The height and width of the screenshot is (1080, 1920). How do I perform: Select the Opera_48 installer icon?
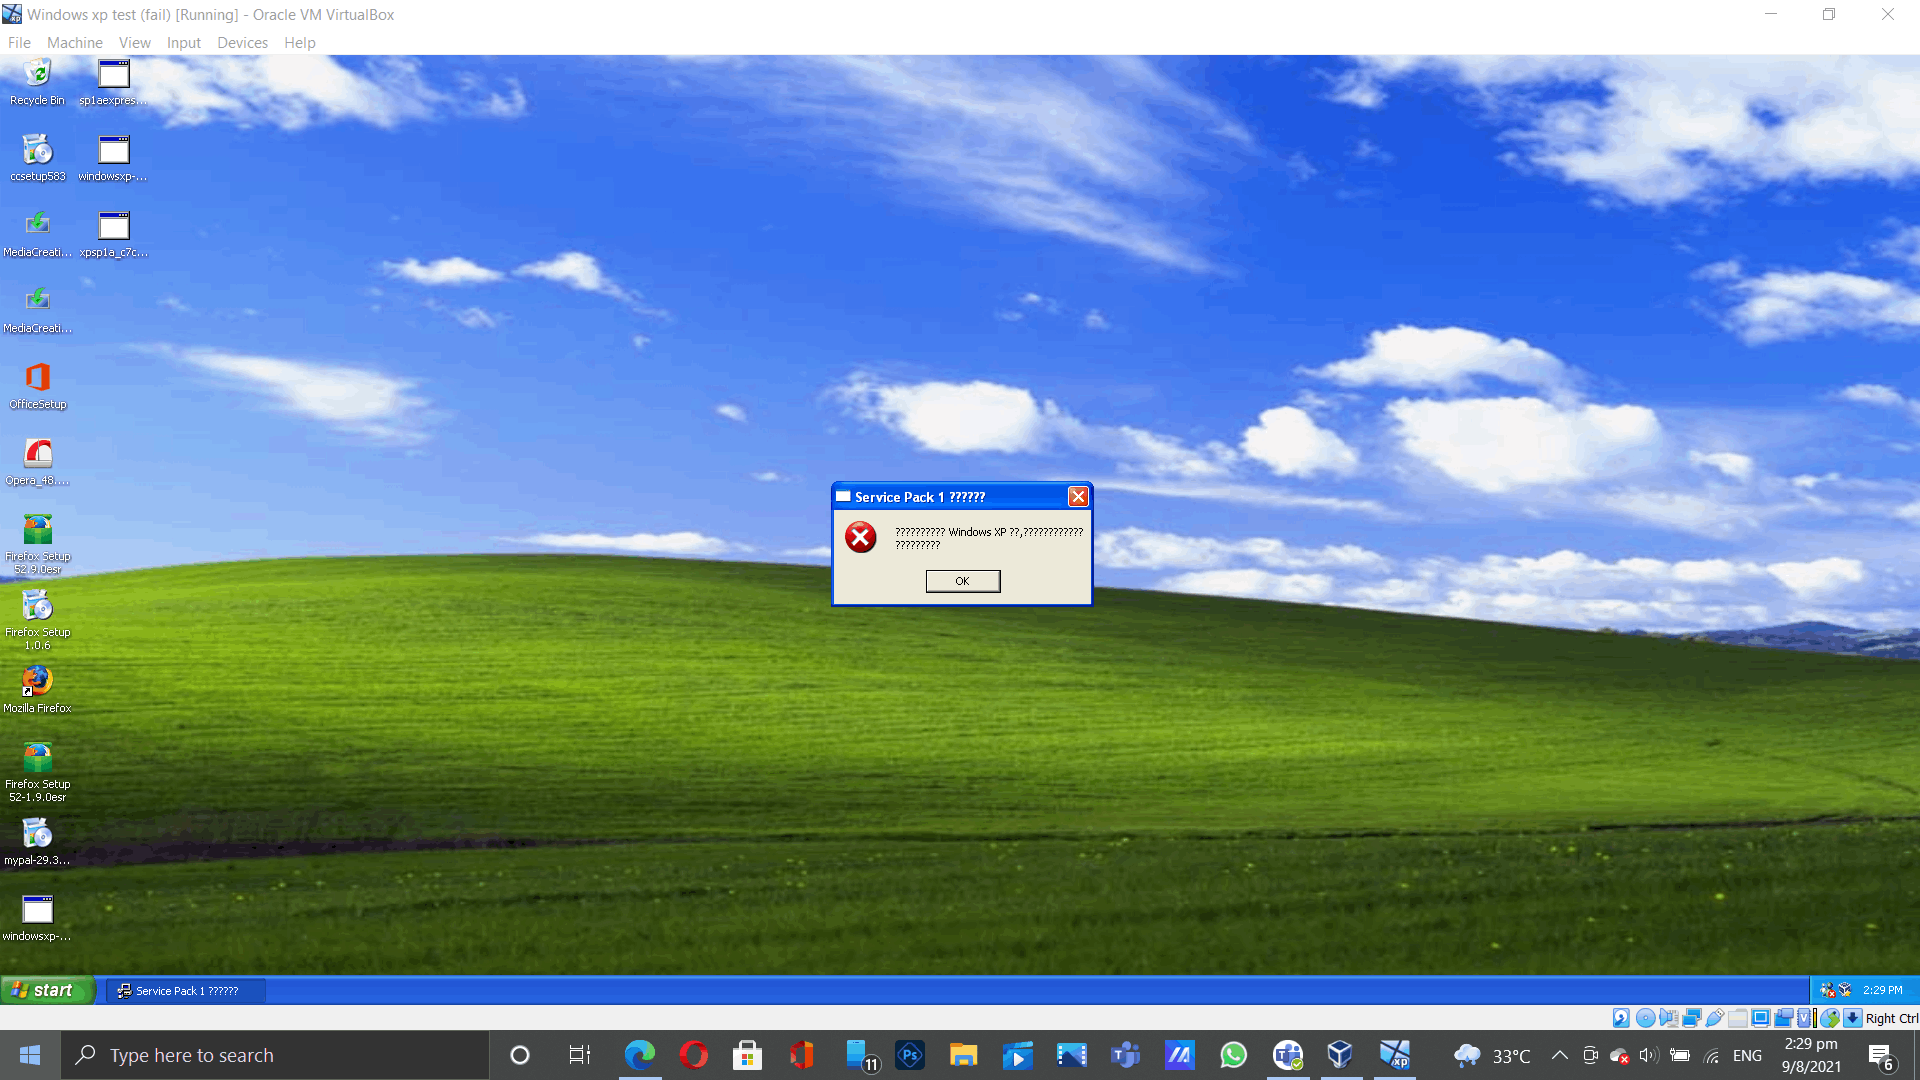[38, 462]
